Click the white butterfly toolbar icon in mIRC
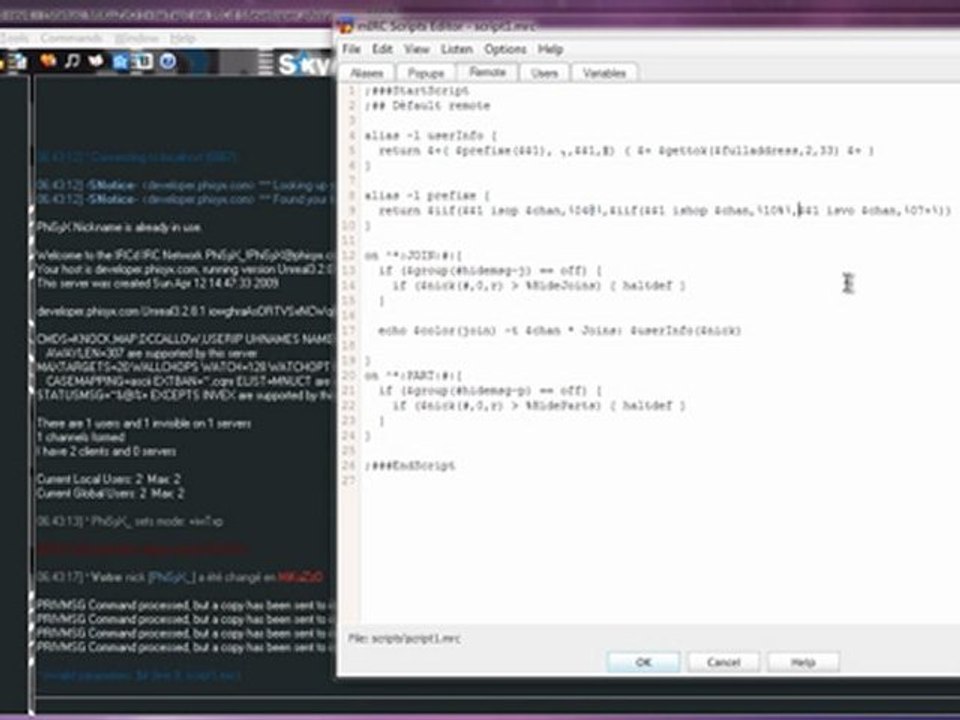The image size is (960, 720). pyautogui.click(x=96, y=61)
